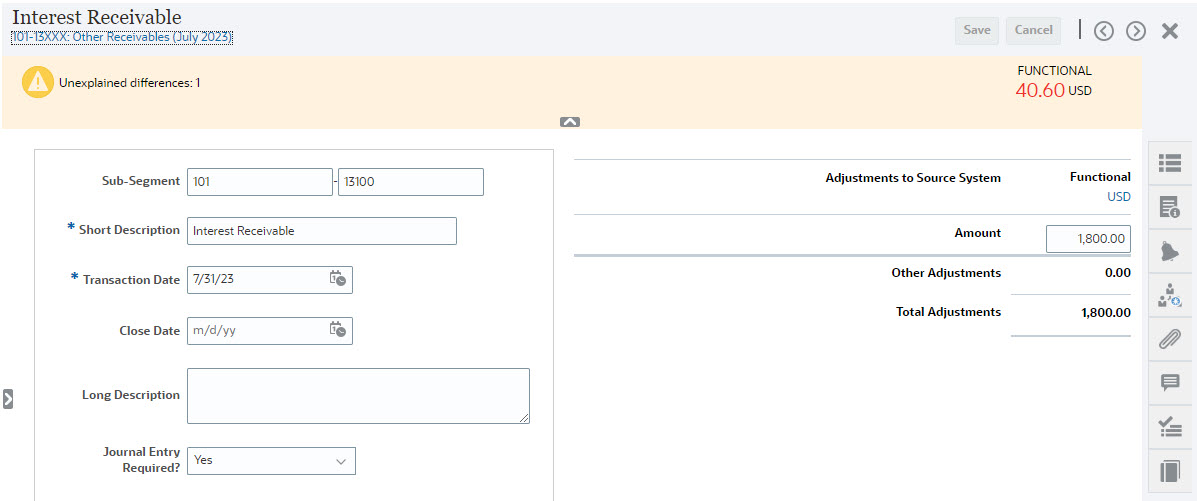1197x501 pixels.
Task: Open the list view sidebar icon
Action: coord(1169,162)
